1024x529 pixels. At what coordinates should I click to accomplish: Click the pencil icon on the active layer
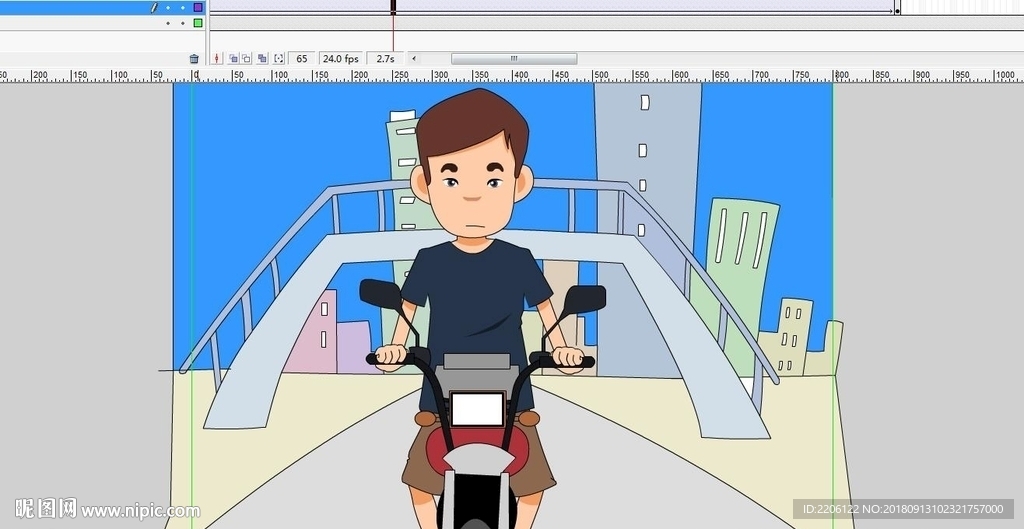point(154,8)
